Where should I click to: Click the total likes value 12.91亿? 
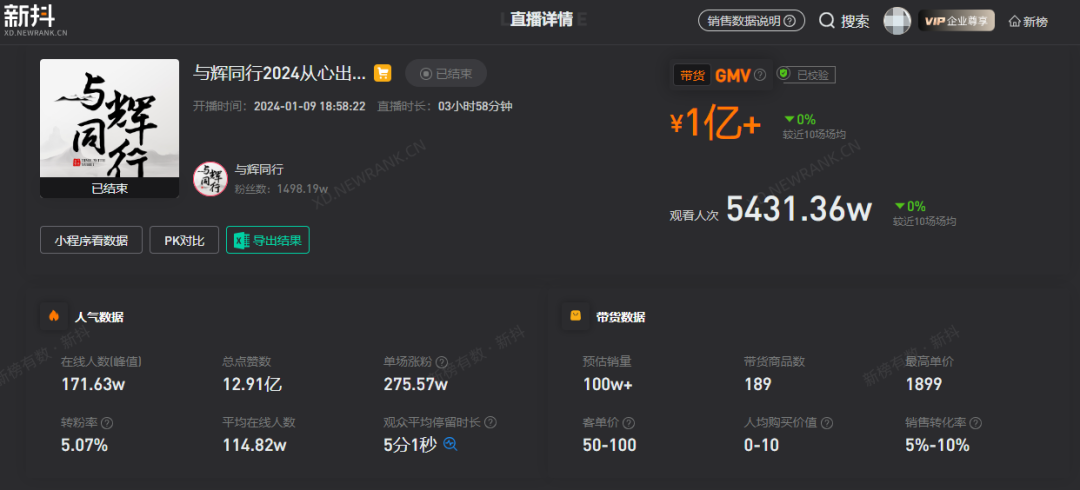coord(252,385)
